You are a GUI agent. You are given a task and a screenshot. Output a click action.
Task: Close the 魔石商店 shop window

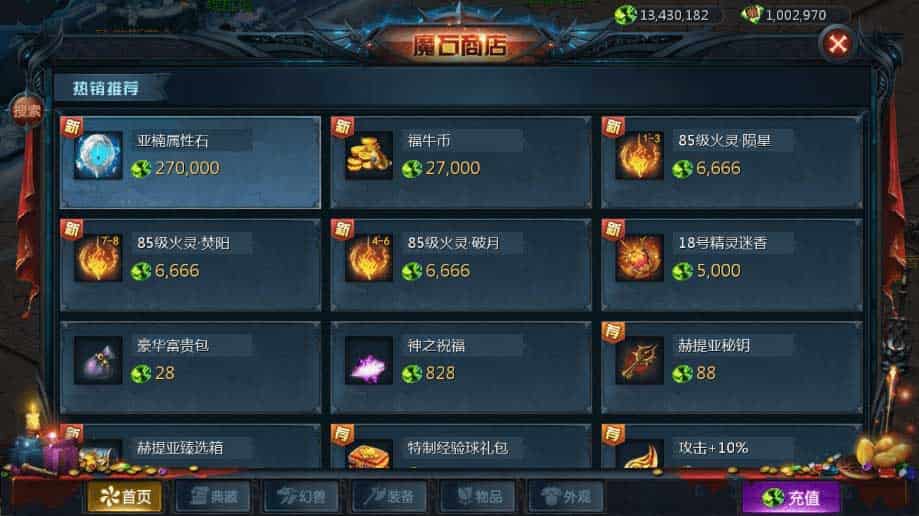click(x=838, y=44)
